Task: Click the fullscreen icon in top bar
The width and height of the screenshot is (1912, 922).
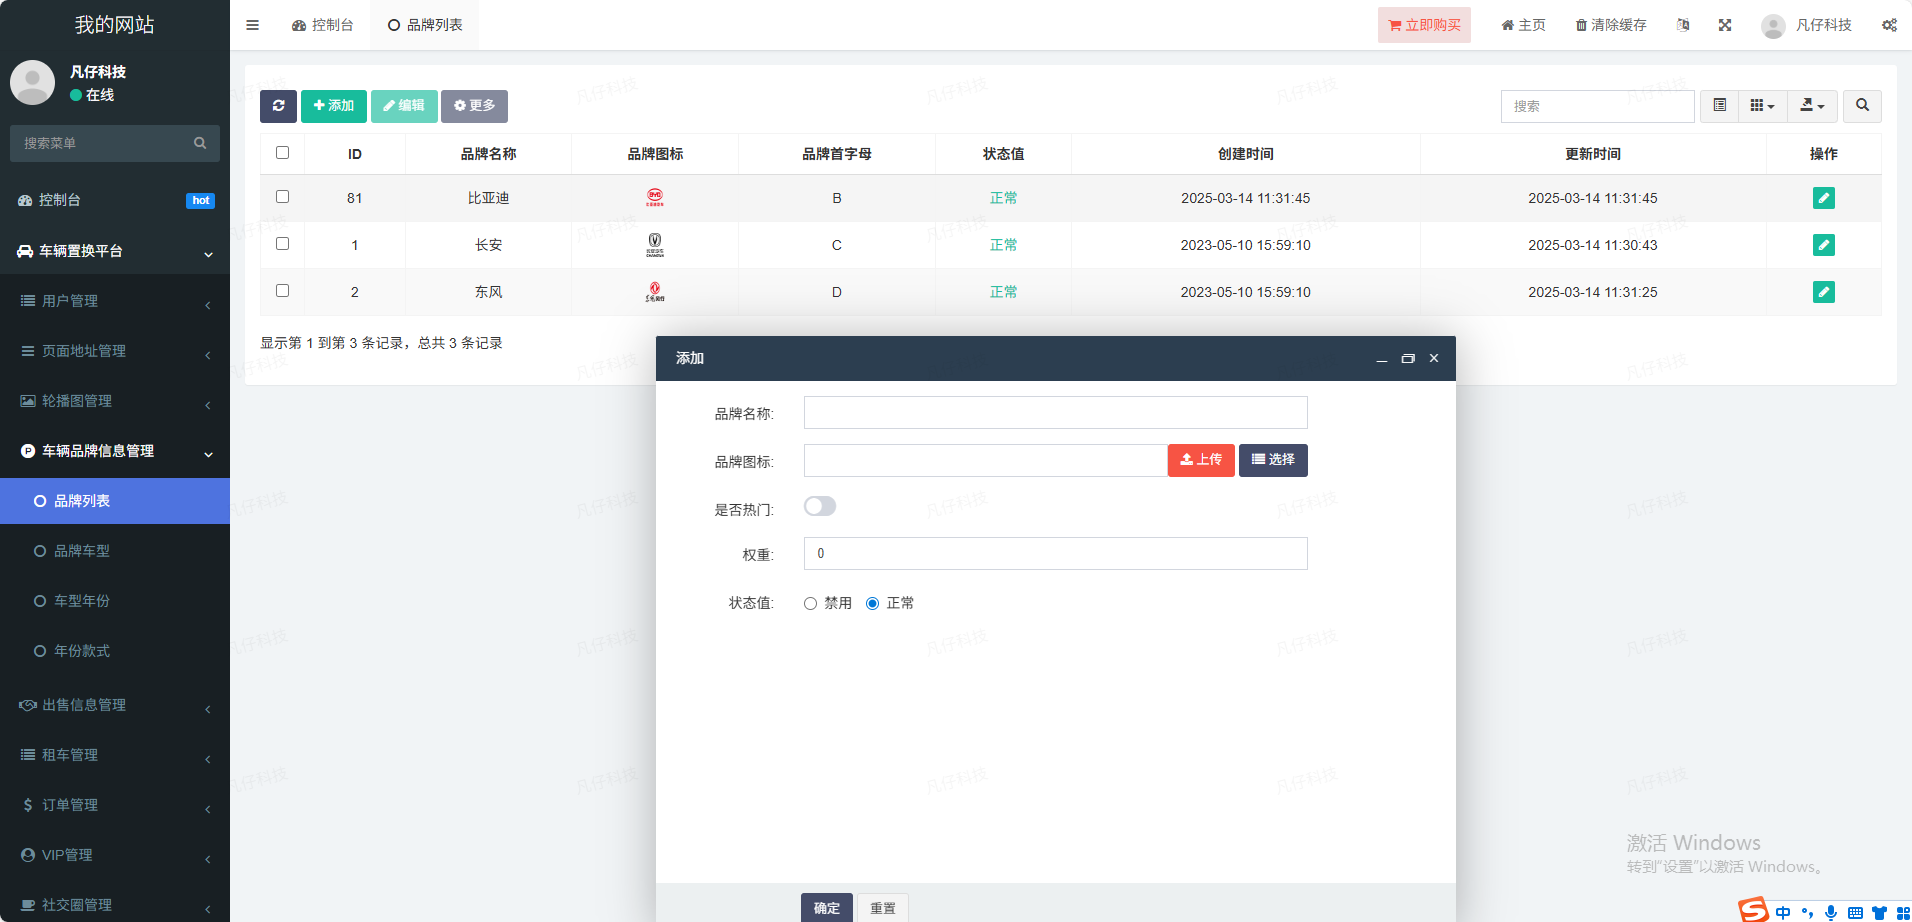Action: click(x=1725, y=25)
